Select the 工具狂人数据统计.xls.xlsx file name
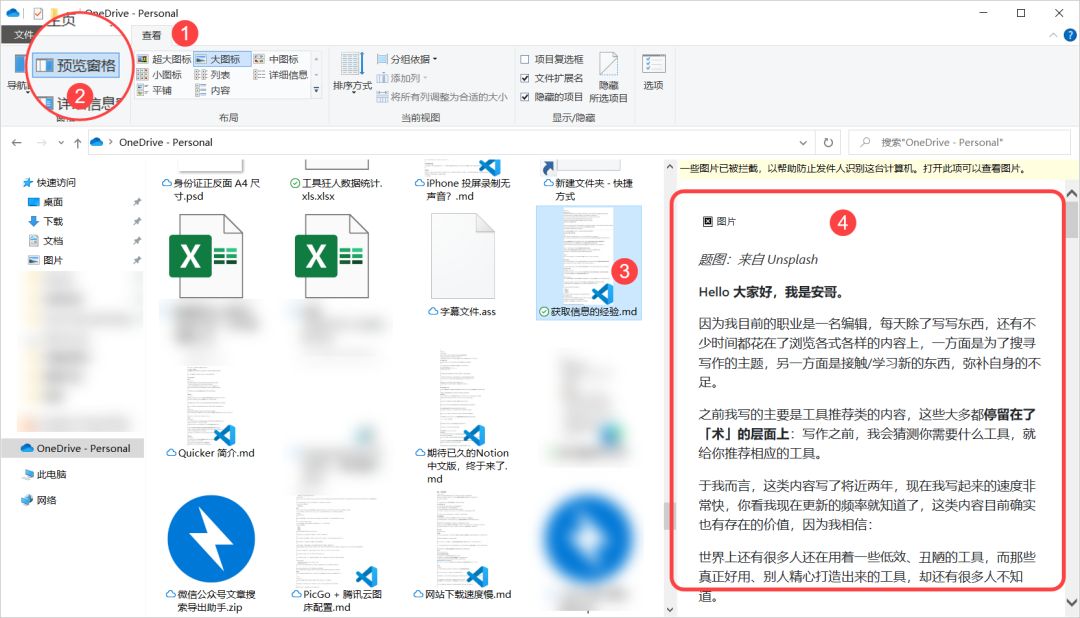Viewport: 1080px width, 618px height. pos(337,189)
